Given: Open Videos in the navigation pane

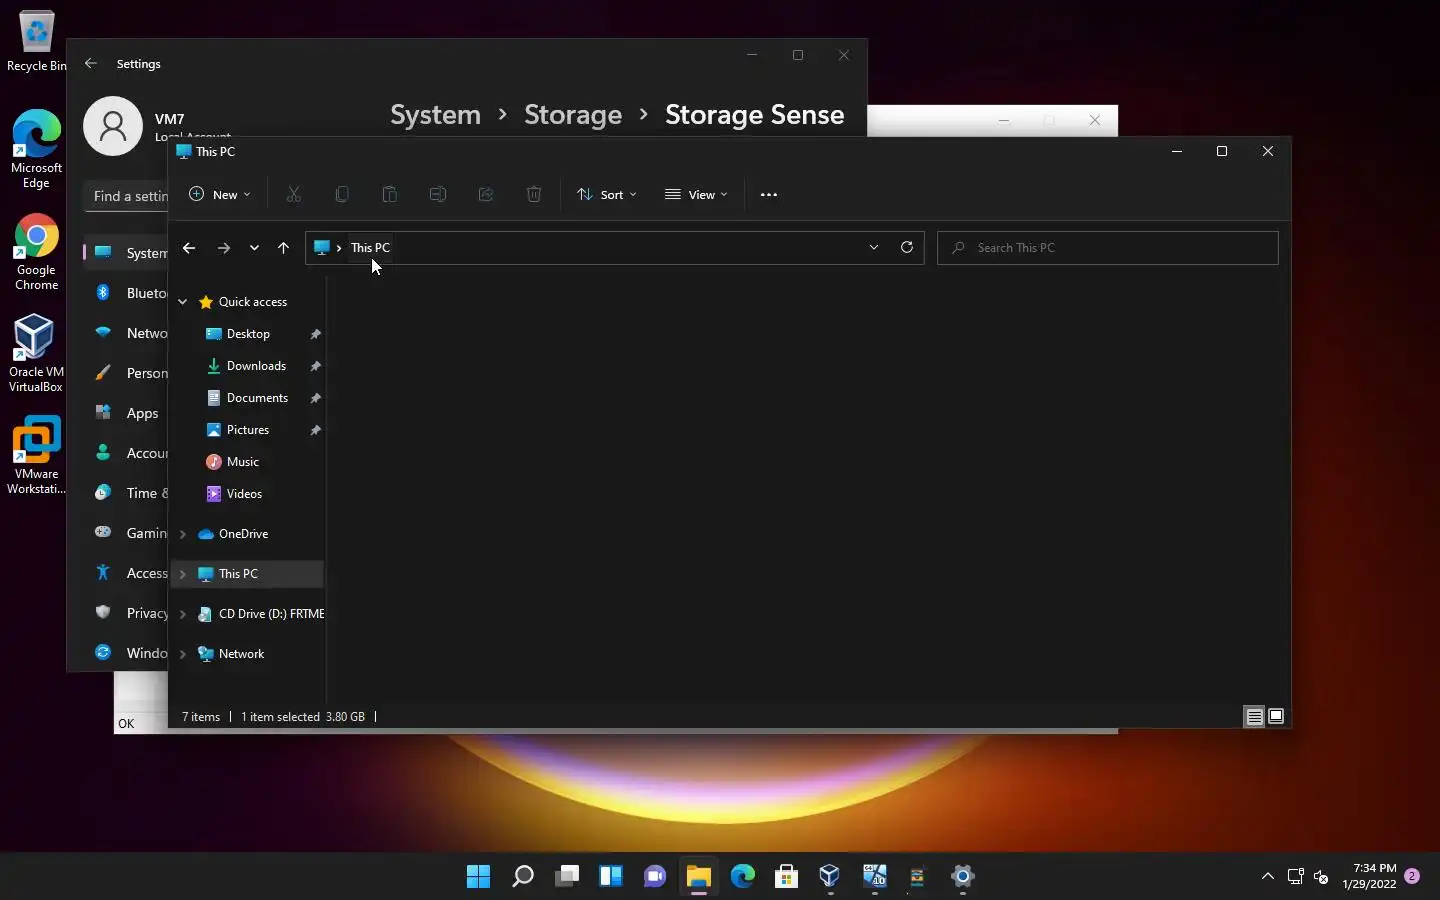Looking at the screenshot, I should coord(244,494).
